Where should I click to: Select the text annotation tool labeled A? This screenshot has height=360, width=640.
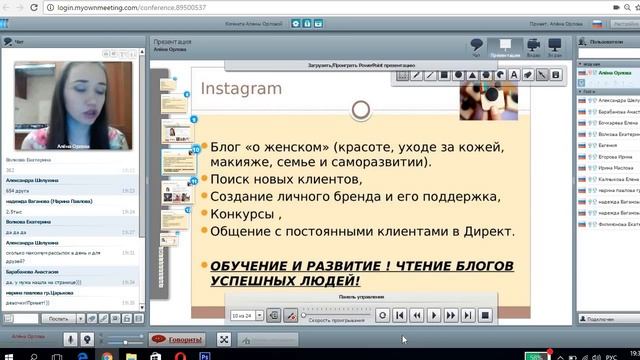(514, 75)
